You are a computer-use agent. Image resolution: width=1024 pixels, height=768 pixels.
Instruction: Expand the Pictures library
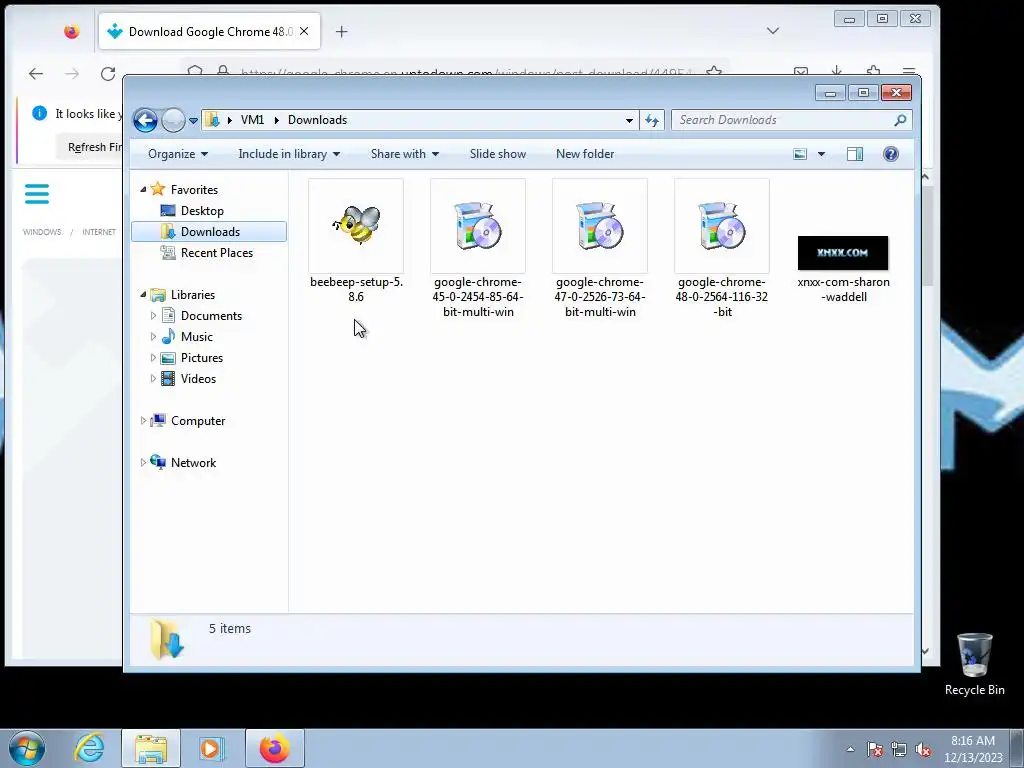153,358
